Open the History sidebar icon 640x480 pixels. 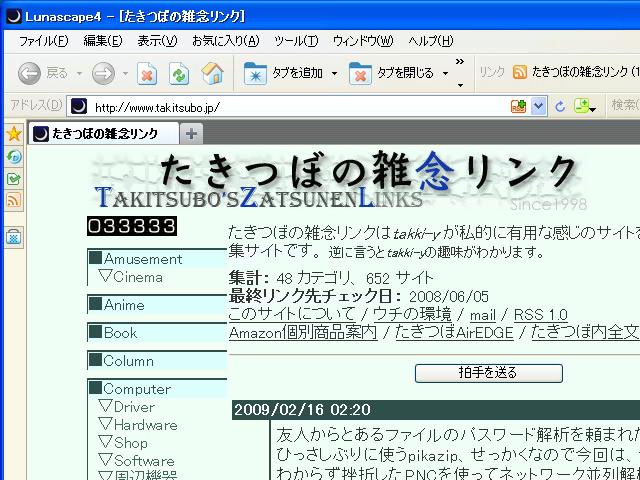click(14, 157)
